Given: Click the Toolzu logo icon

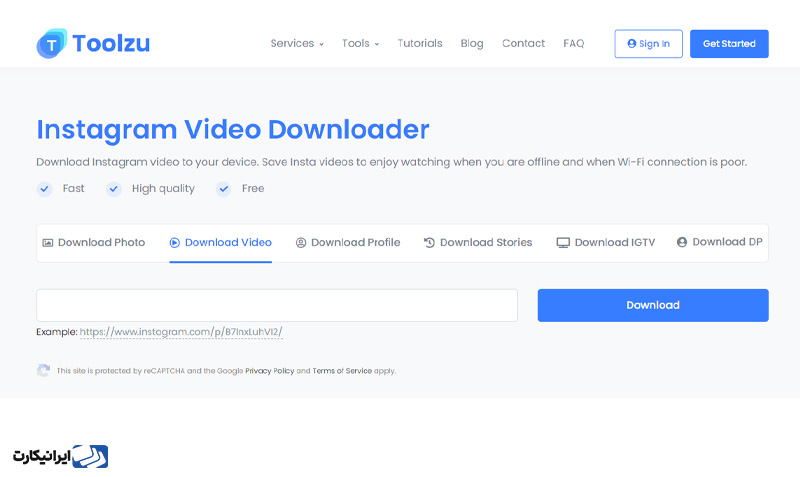Looking at the screenshot, I should [x=52, y=43].
